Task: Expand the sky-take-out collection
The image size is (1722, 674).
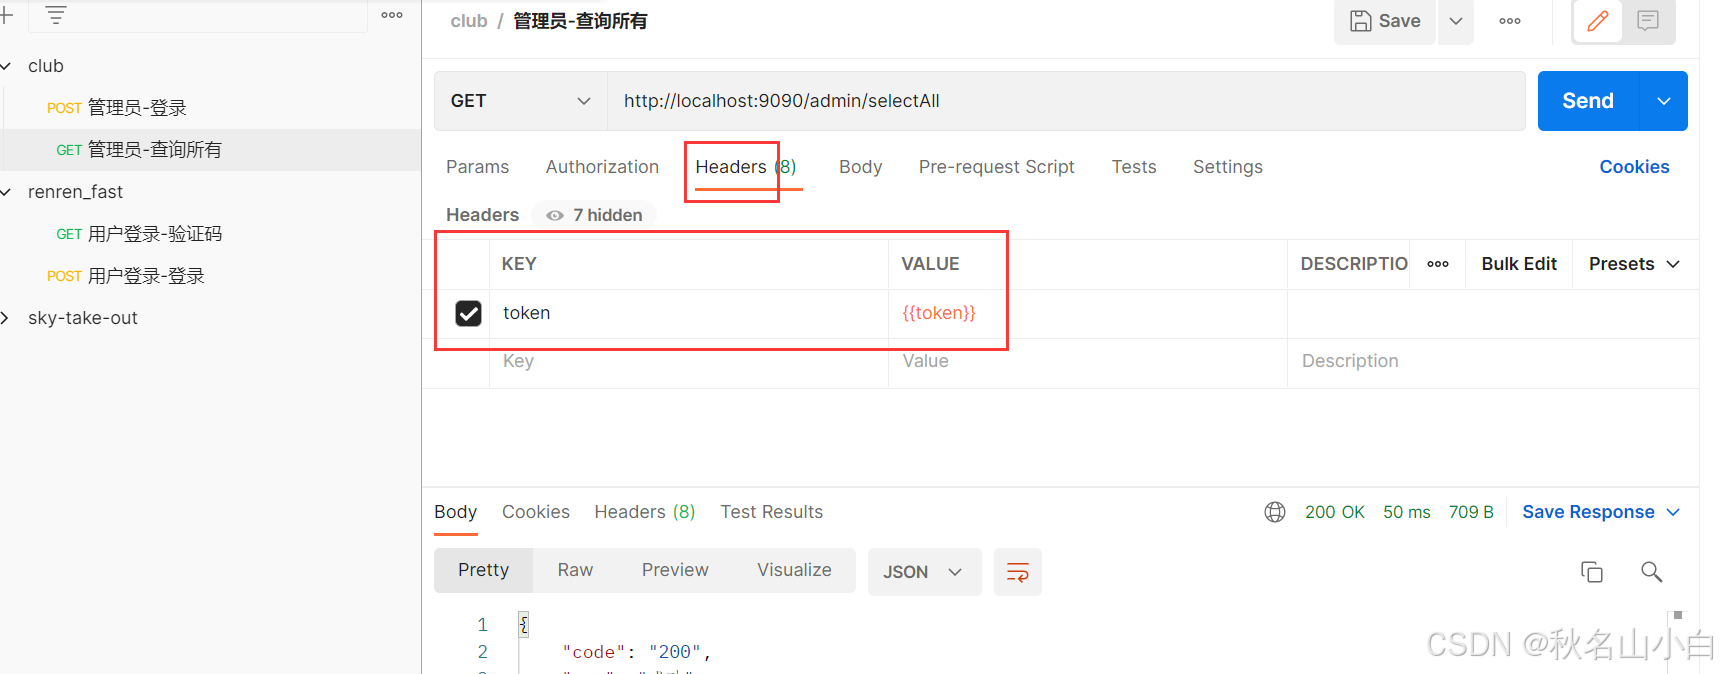Action: point(6,318)
